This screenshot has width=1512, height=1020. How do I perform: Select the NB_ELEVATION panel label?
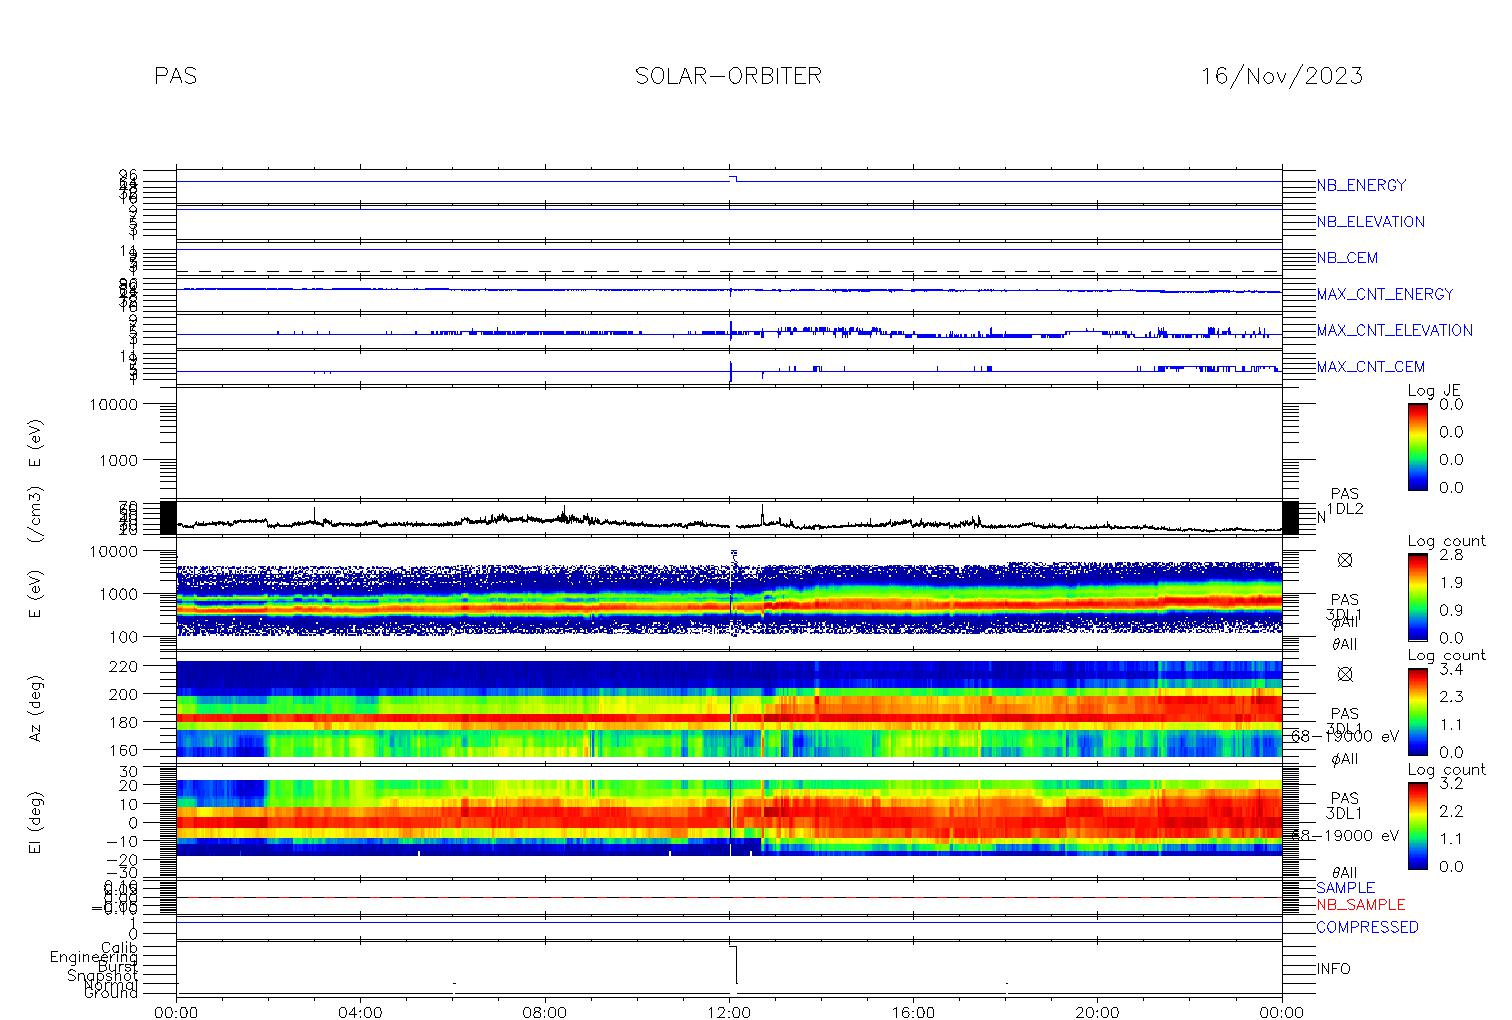pos(1370,222)
